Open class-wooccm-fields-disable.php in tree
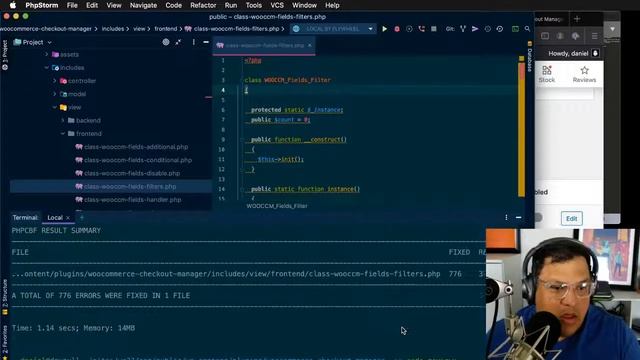 coord(132,173)
